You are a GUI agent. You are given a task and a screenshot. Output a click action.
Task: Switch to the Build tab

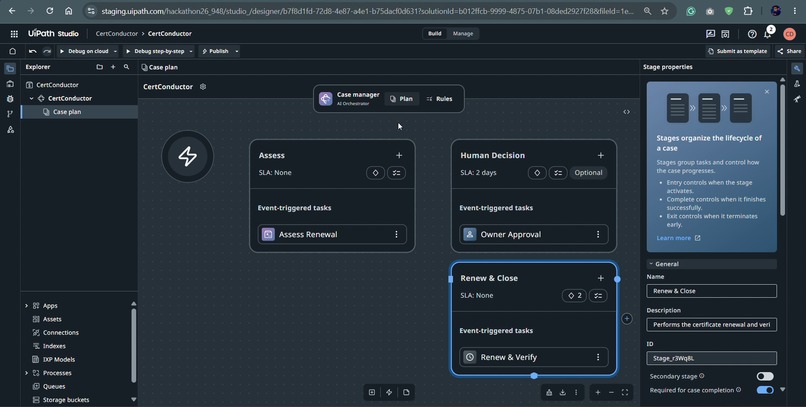435,33
